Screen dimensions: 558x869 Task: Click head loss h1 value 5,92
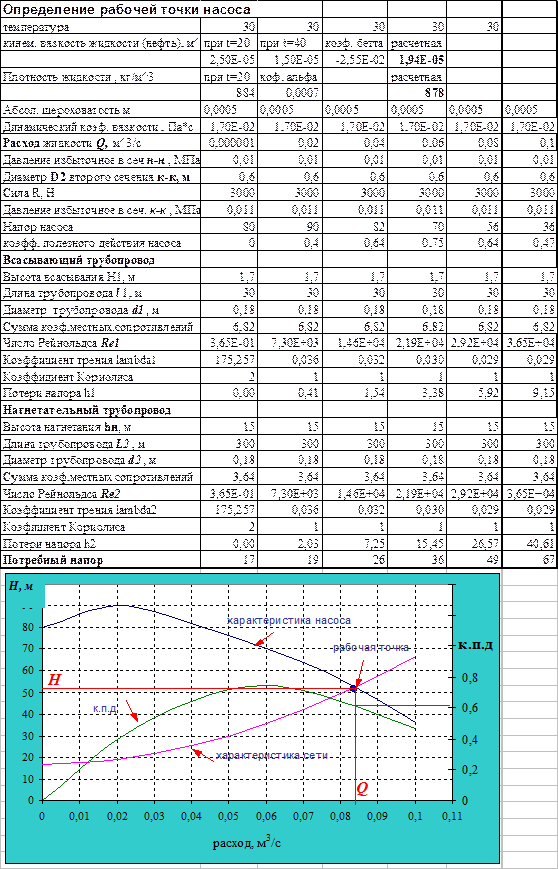tap(489, 392)
